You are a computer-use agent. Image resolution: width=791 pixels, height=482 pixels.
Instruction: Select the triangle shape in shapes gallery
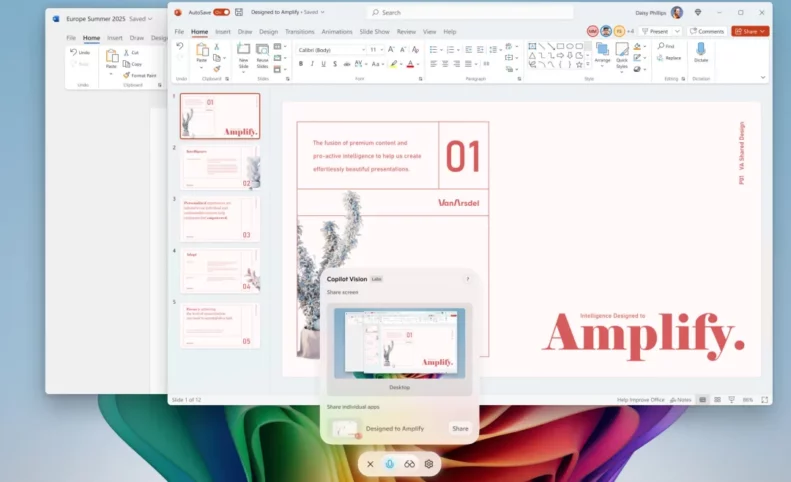click(x=532, y=56)
